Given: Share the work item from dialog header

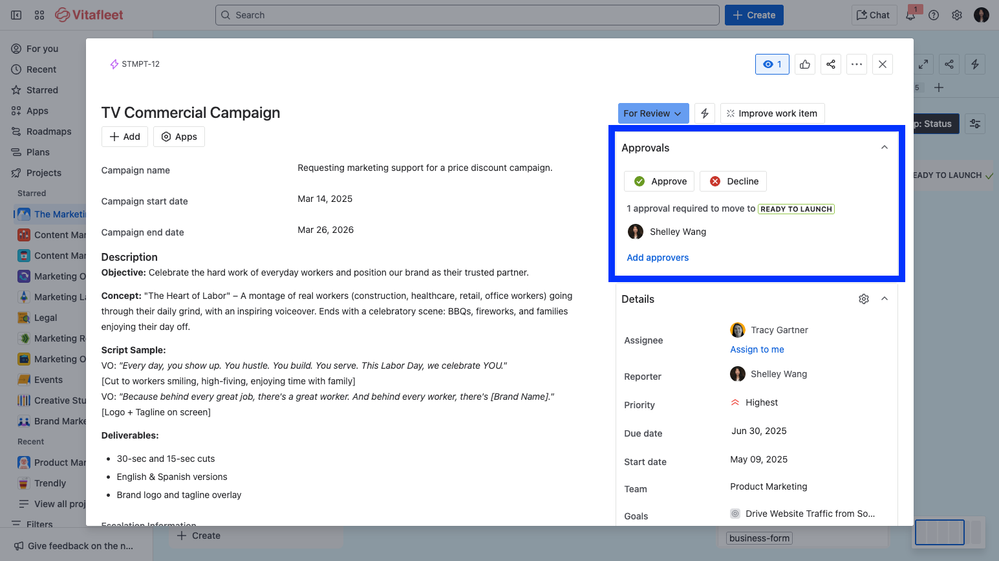Looking at the screenshot, I should click(831, 64).
